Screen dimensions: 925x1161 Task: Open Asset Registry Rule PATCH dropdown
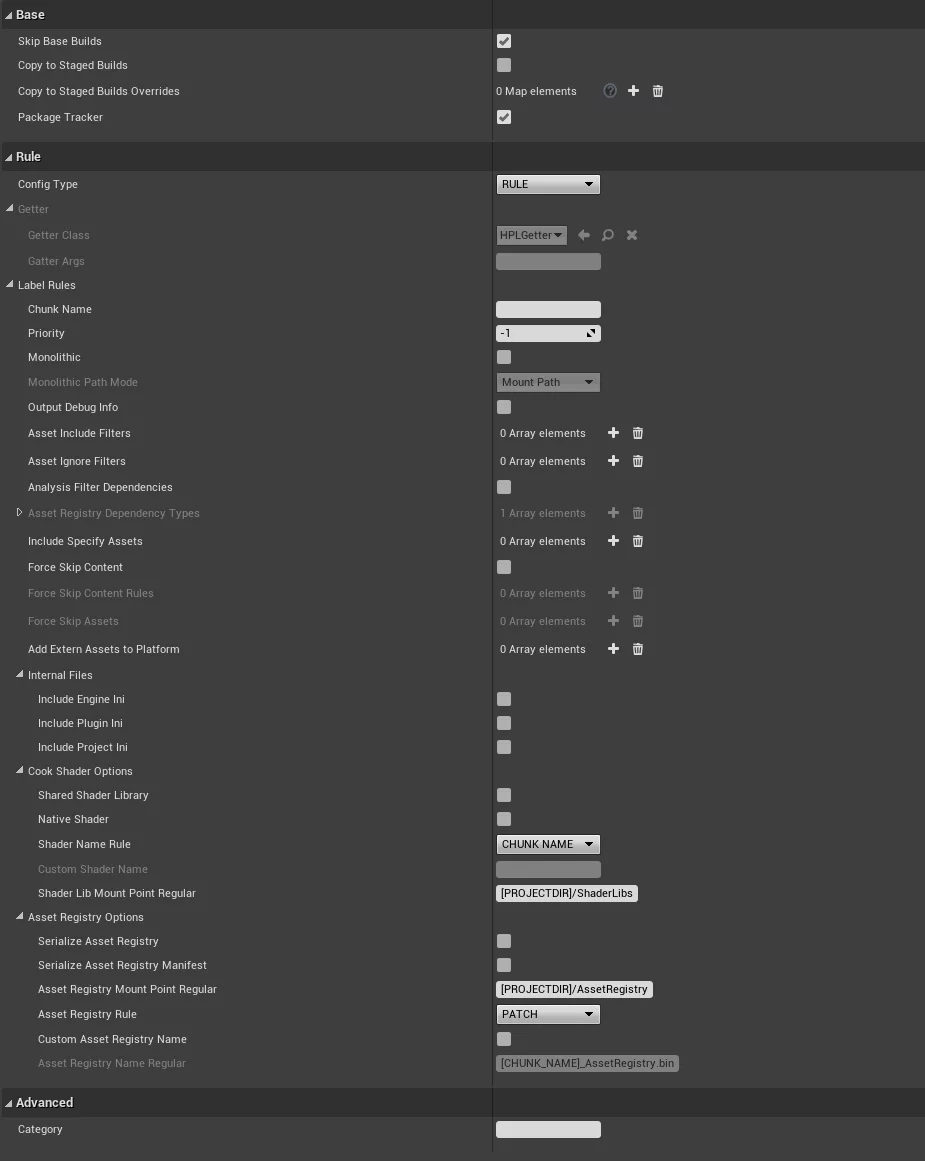coord(548,1014)
